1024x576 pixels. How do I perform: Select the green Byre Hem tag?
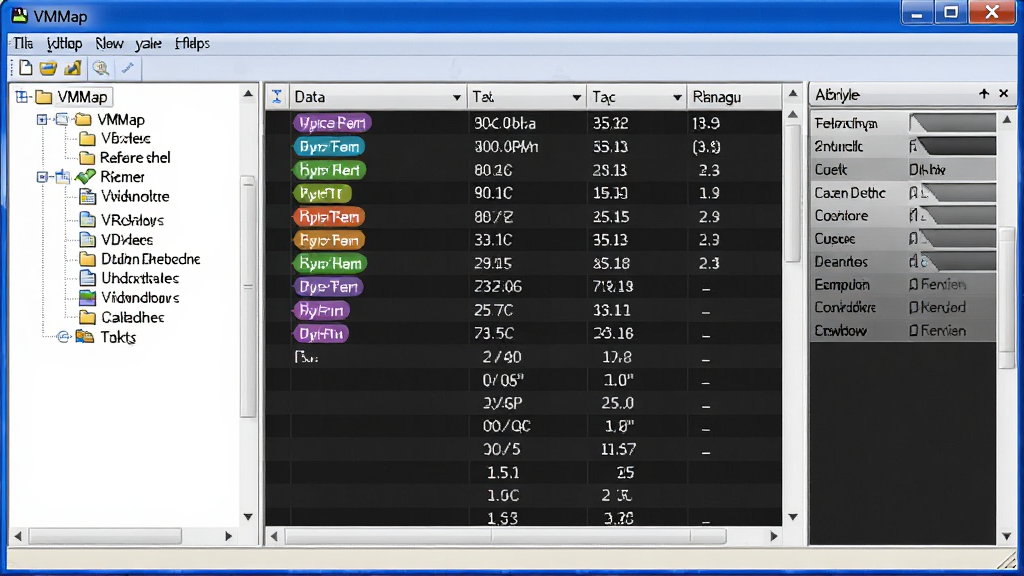330,263
